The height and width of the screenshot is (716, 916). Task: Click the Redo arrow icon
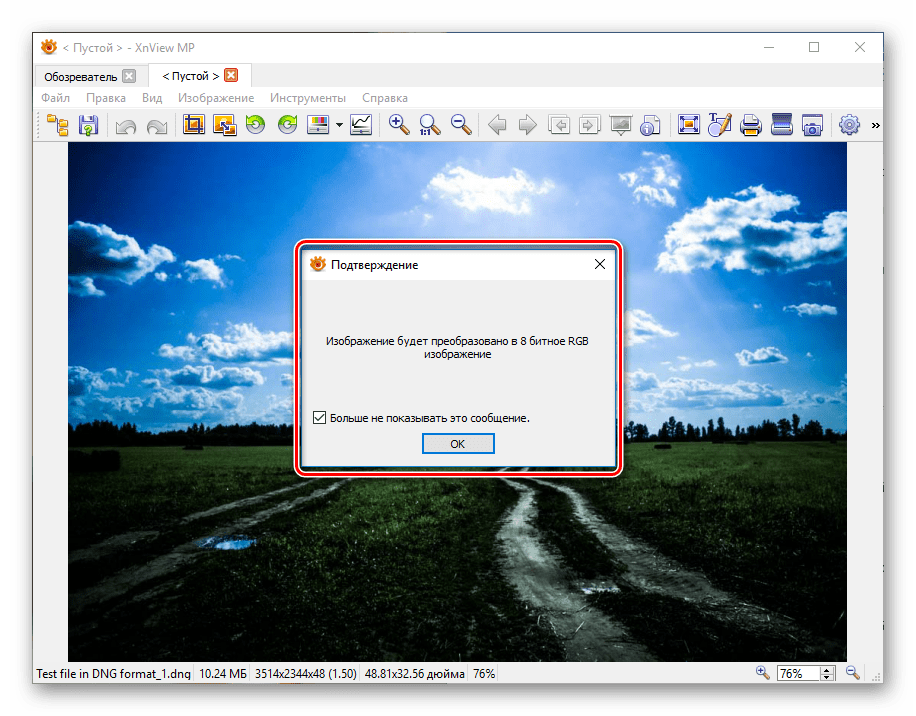tap(157, 126)
